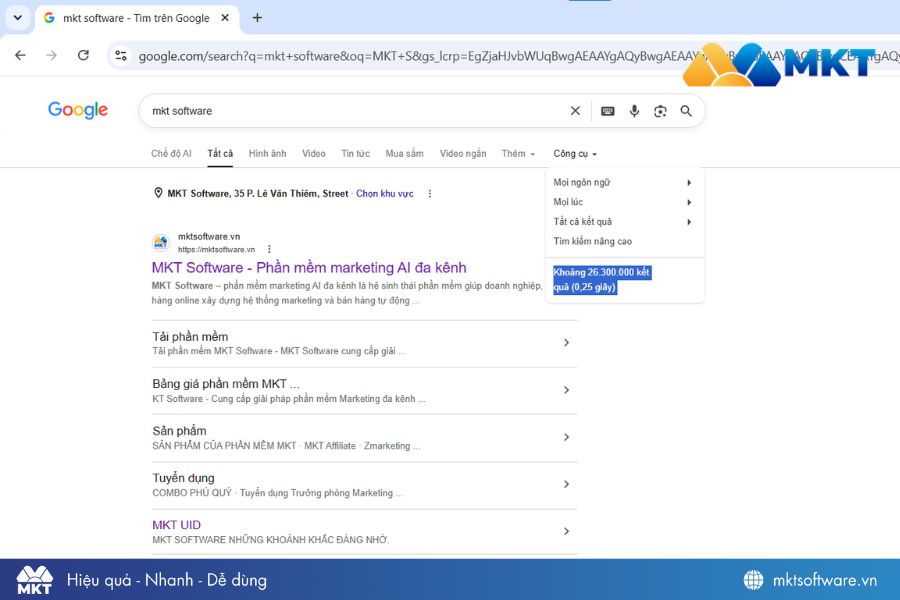Expand the 'Thêm' dropdown
This screenshot has height=600, width=900.
(x=518, y=153)
